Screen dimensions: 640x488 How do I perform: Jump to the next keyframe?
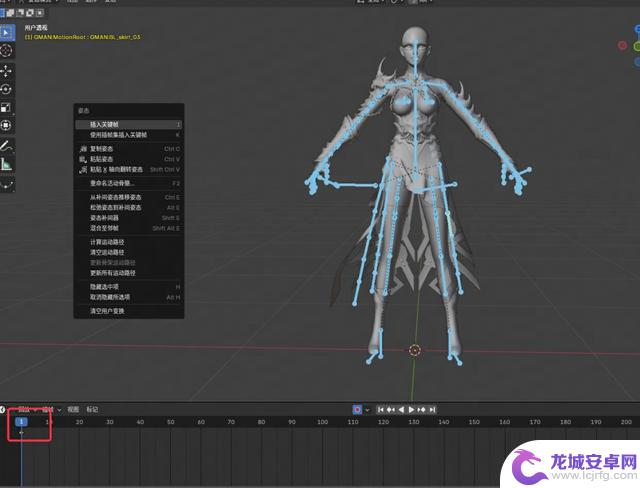tap(422, 409)
